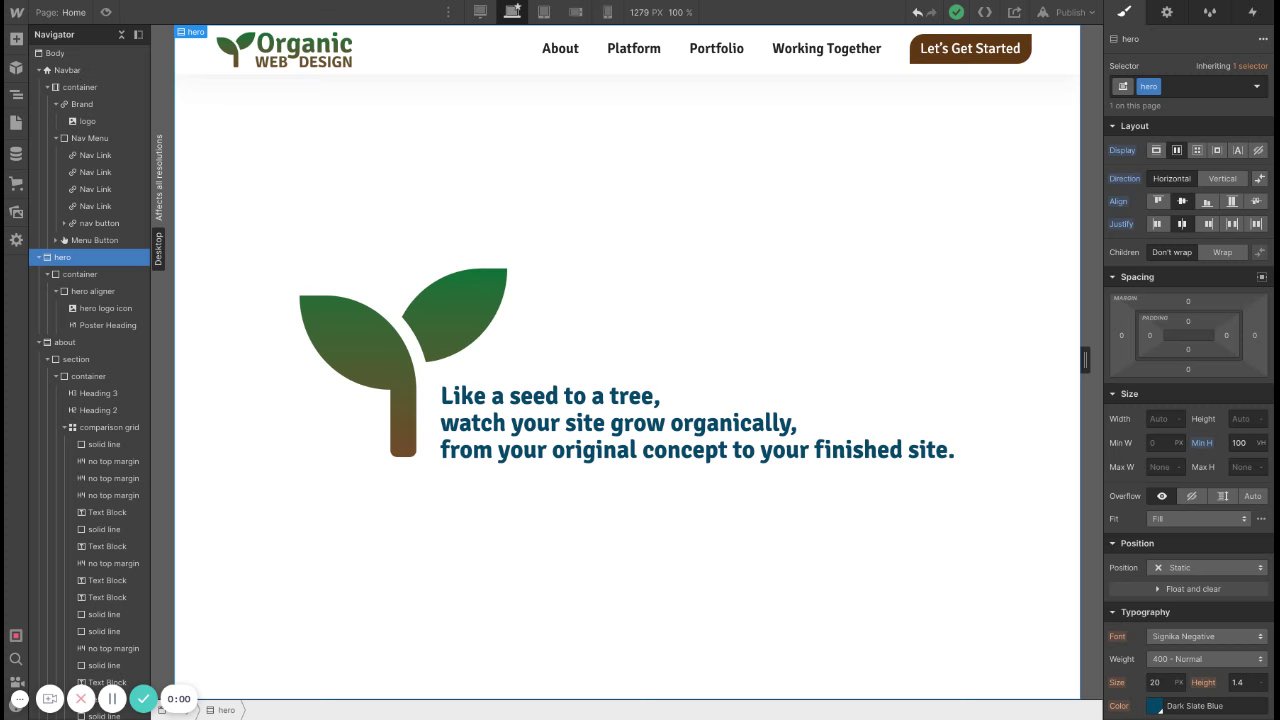Open the Settings gear in left sidebar
The width and height of the screenshot is (1280, 720).
tap(16, 240)
